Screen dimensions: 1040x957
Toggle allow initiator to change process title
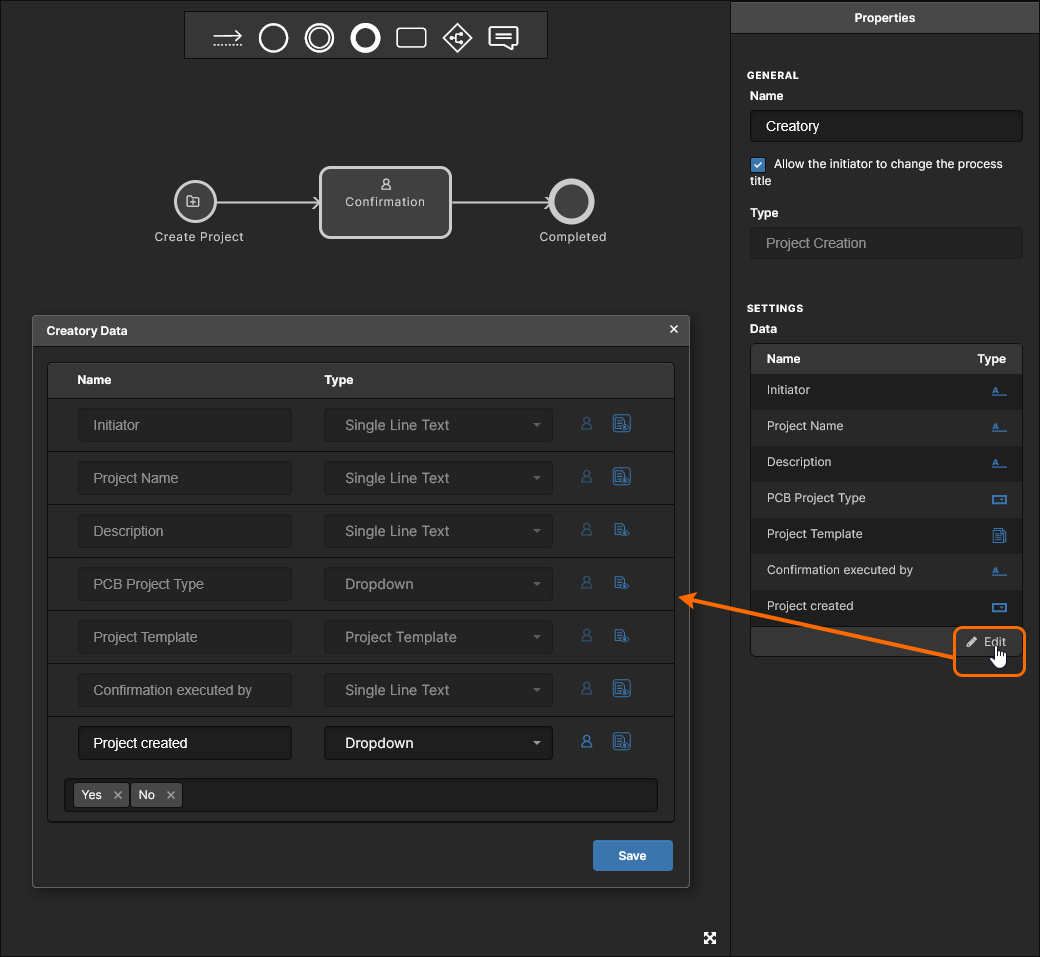pos(758,164)
